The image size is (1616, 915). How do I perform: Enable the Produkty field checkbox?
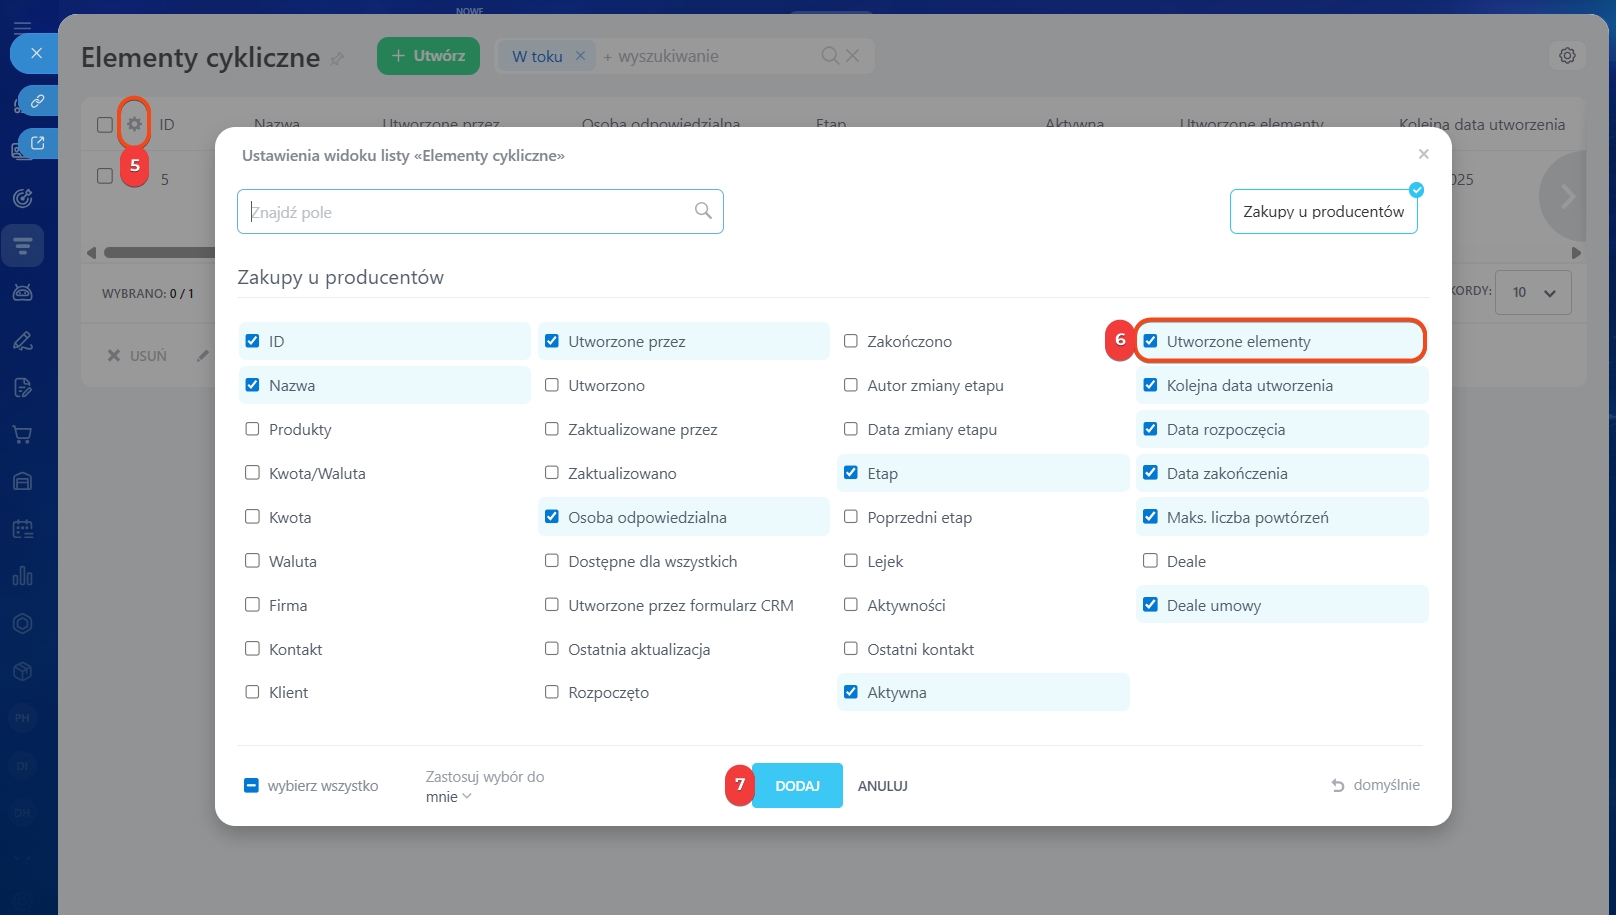coord(252,429)
